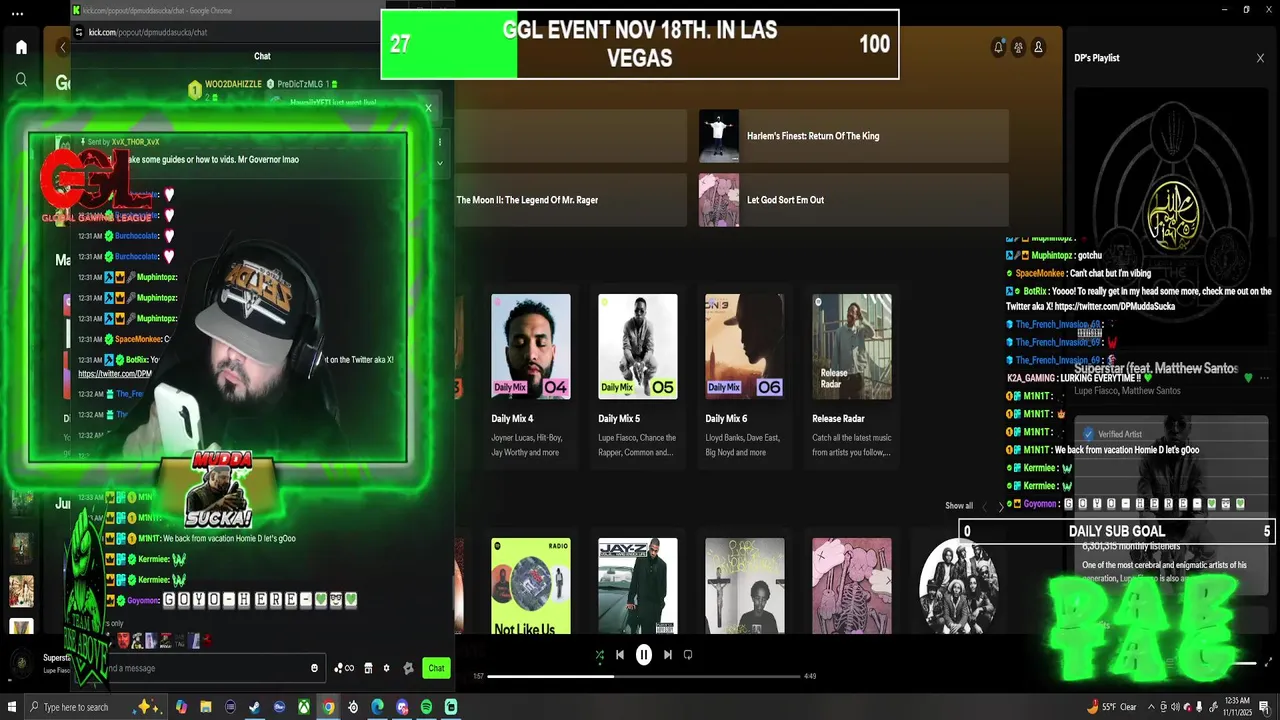Viewport: 1280px width, 720px height.
Task: Open Windows Start menu
Action: [12, 707]
